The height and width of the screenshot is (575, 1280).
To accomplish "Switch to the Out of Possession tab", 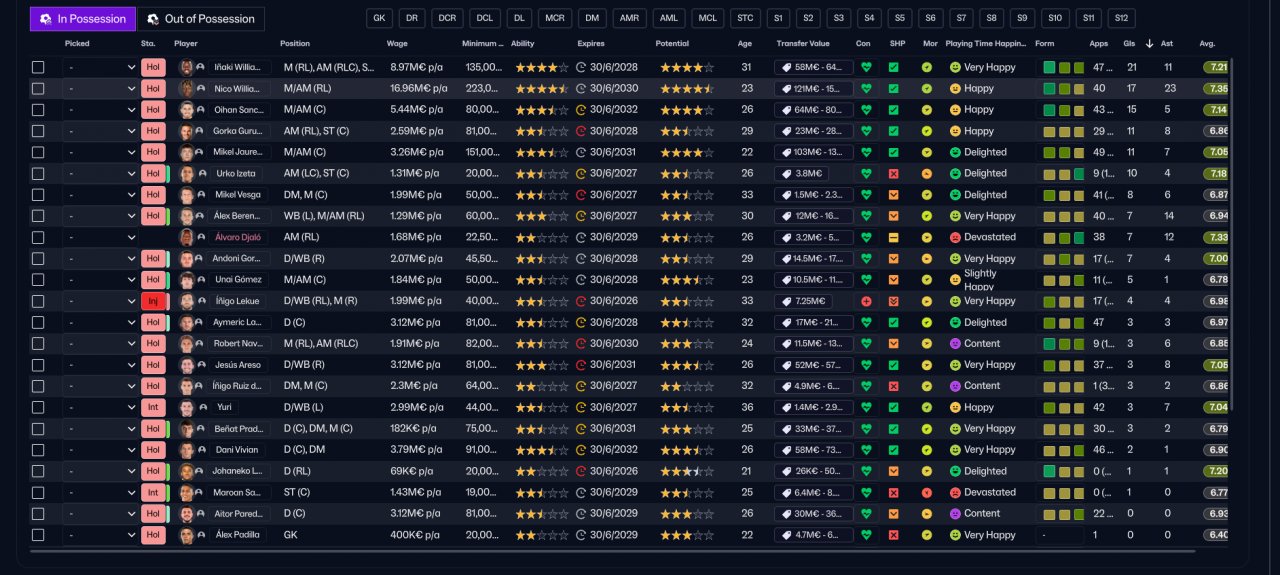I will coord(201,19).
